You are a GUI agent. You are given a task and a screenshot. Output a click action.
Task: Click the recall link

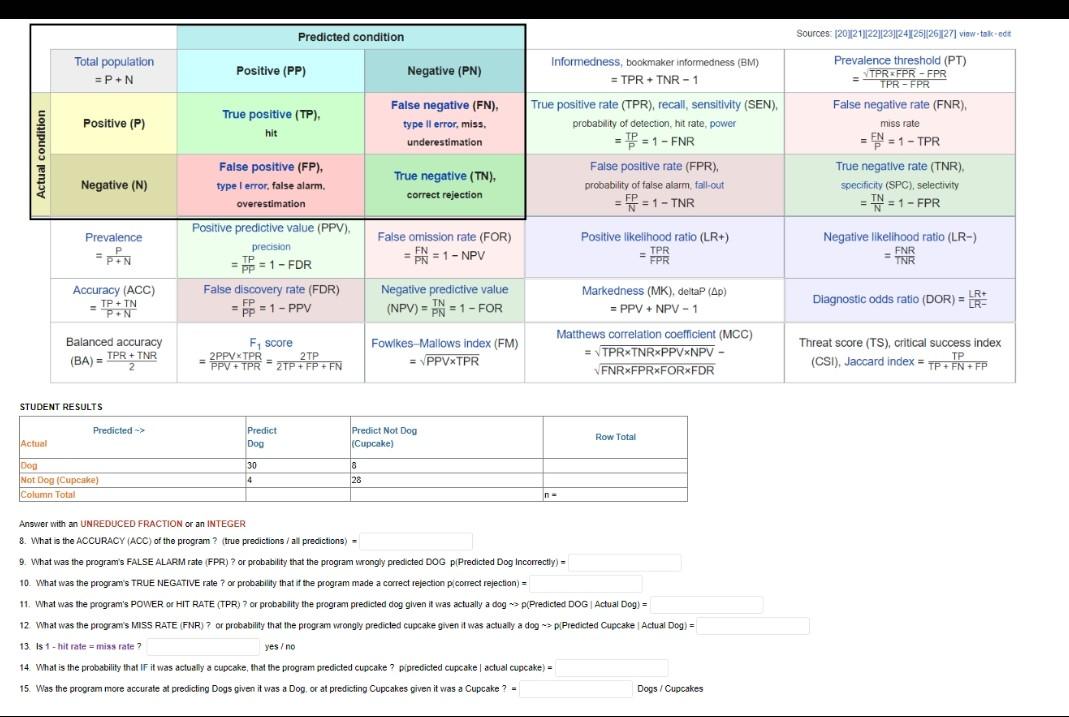(672, 104)
